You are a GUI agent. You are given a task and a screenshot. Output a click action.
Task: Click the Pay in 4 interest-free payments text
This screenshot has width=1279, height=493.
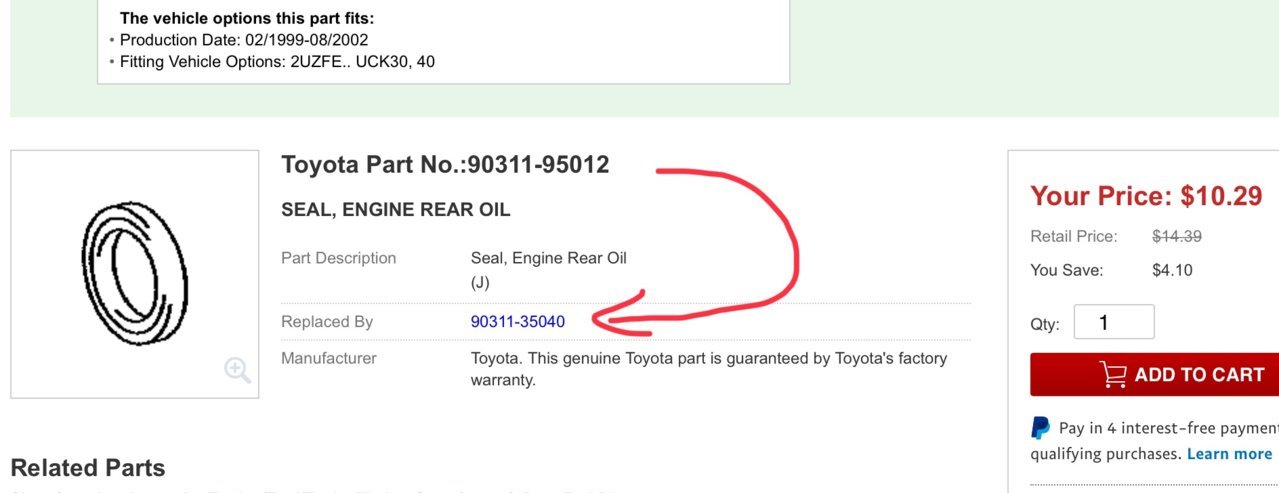pos(1169,428)
